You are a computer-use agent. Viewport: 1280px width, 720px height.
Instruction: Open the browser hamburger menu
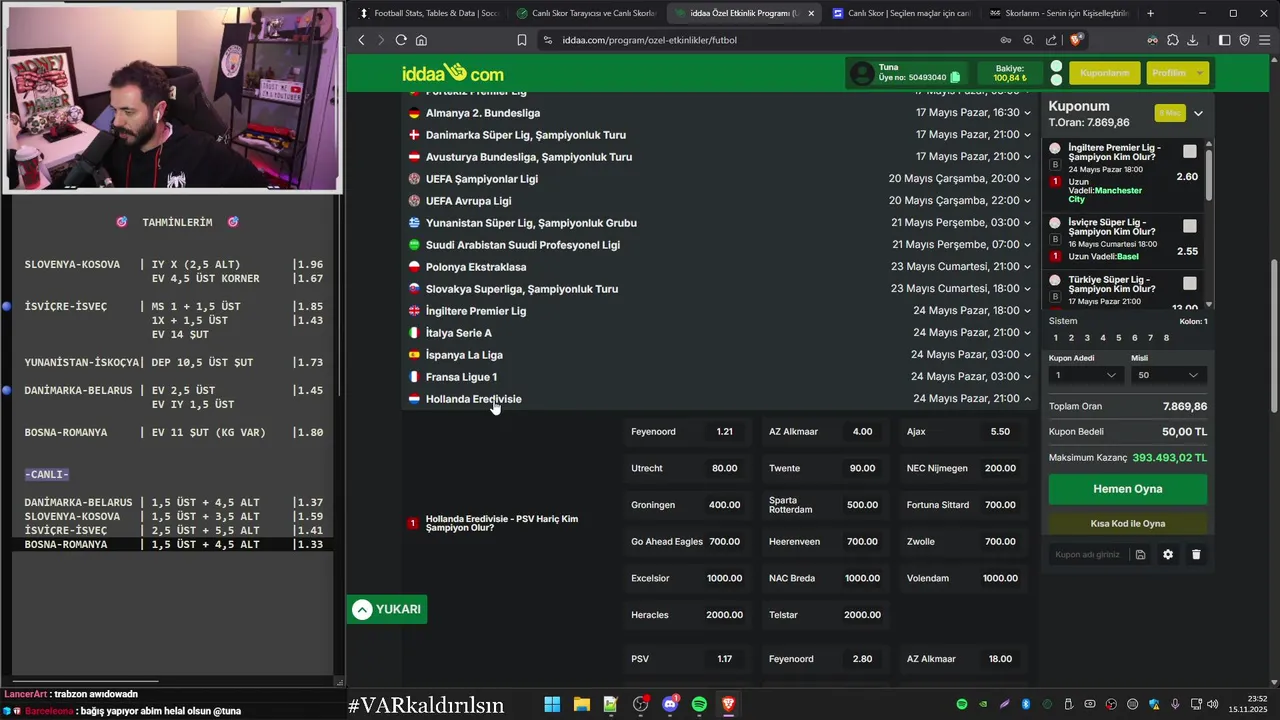click(x=1265, y=40)
